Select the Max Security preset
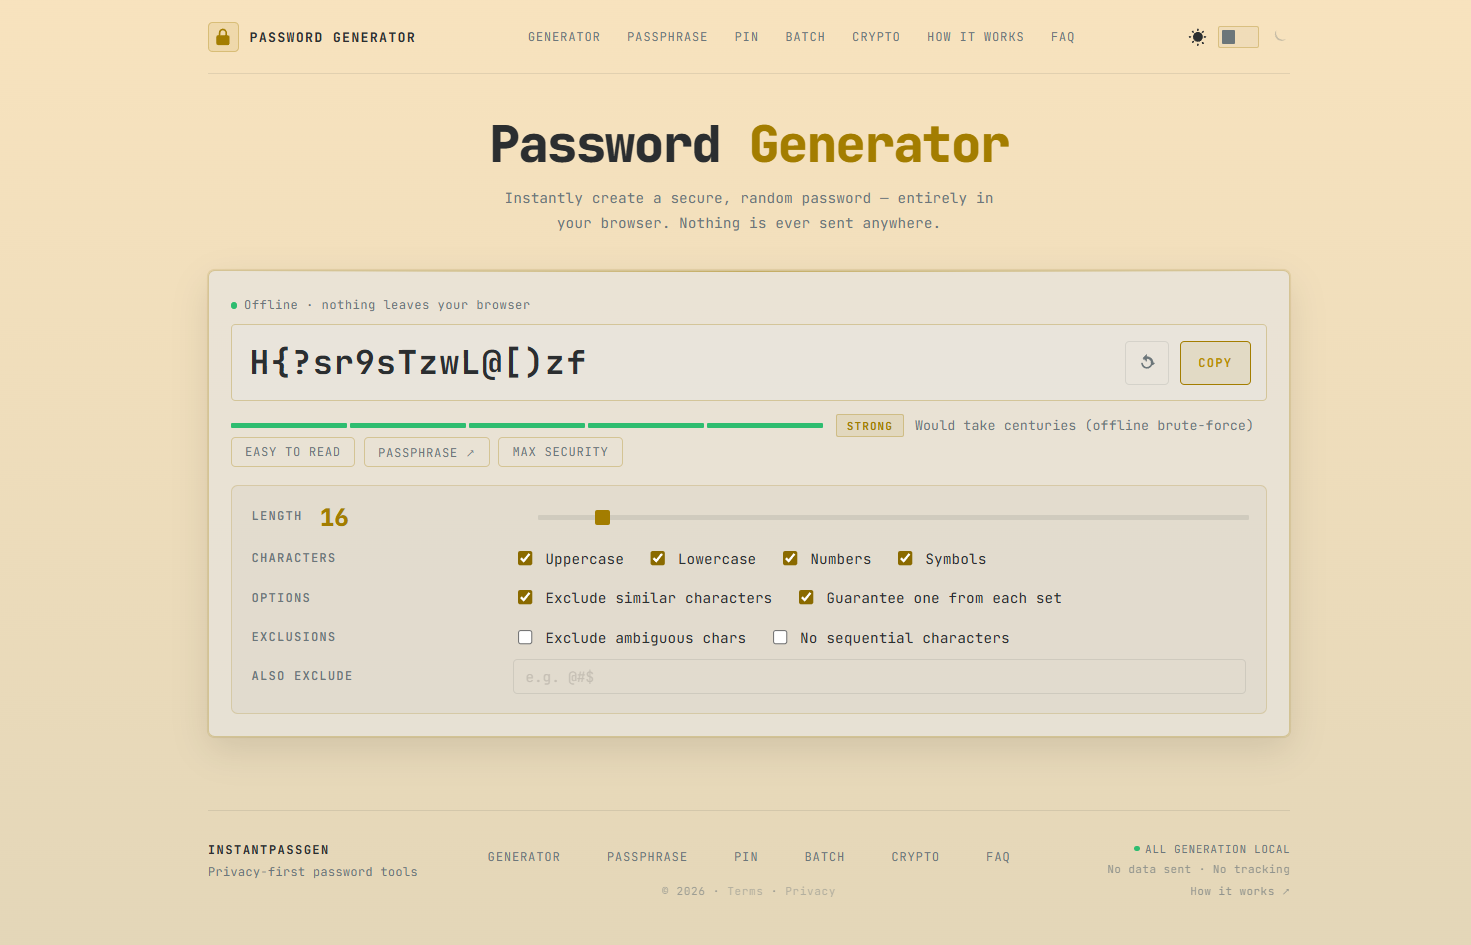1471x945 pixels. point(560,452)
